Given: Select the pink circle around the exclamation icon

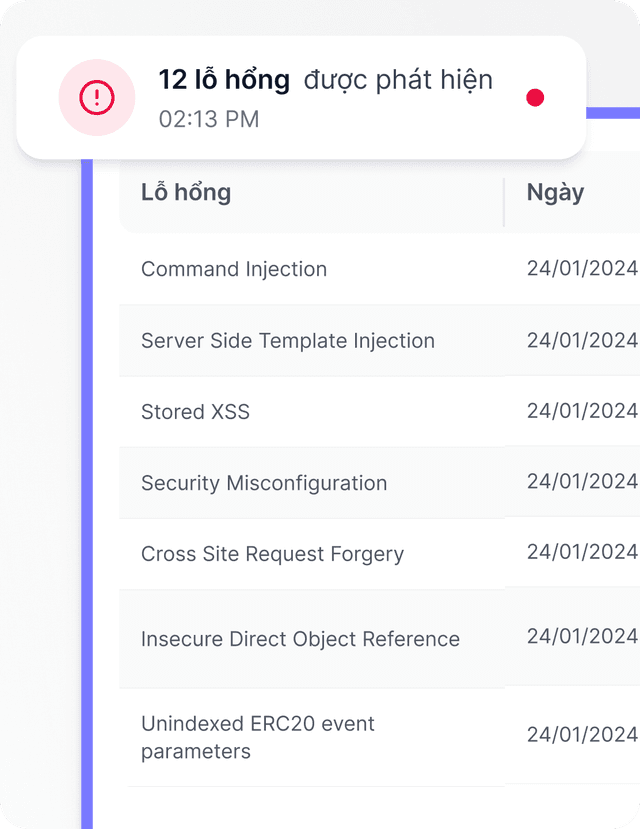Looking at the screenshot, I should (96, 96).
